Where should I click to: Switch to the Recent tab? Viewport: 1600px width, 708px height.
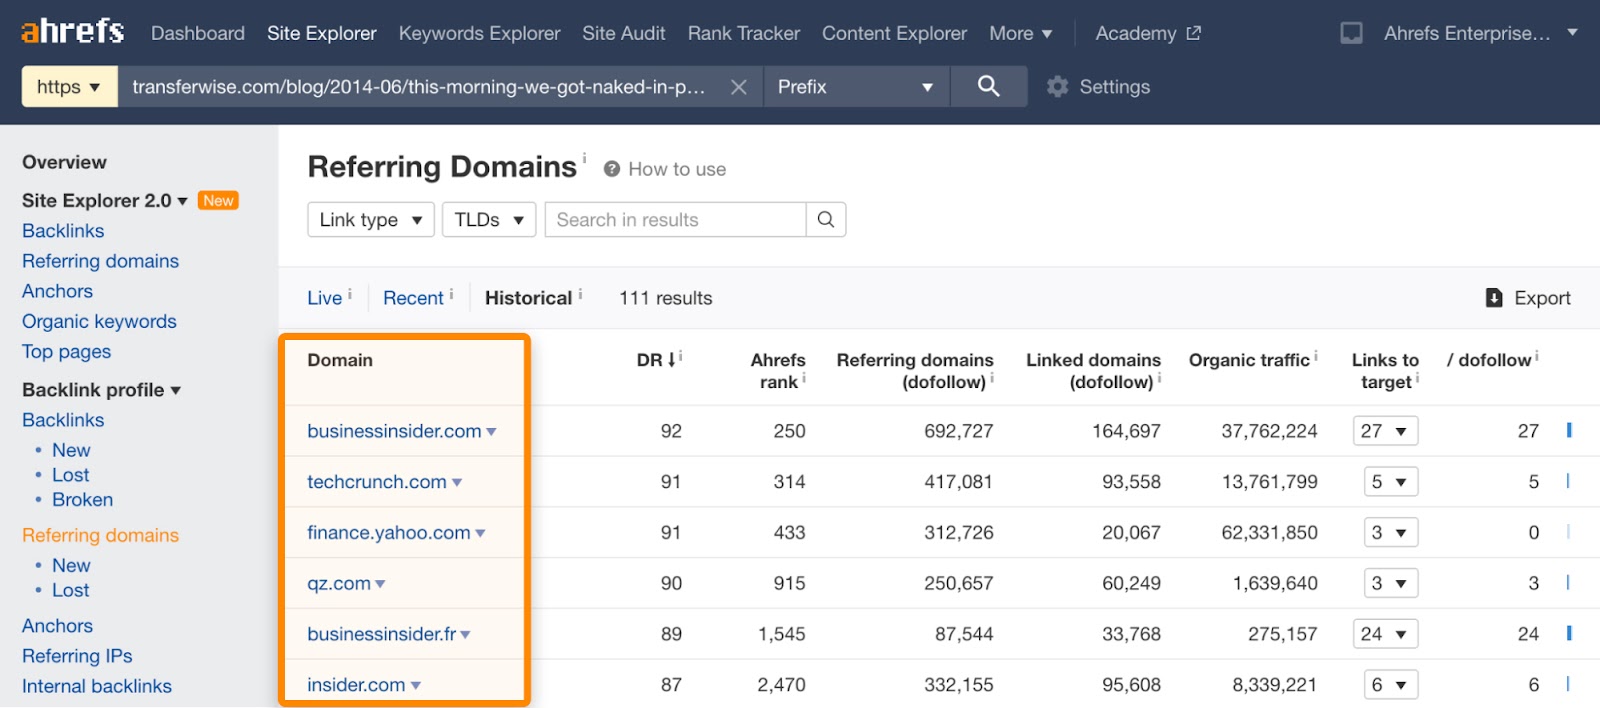coord(412,298)
